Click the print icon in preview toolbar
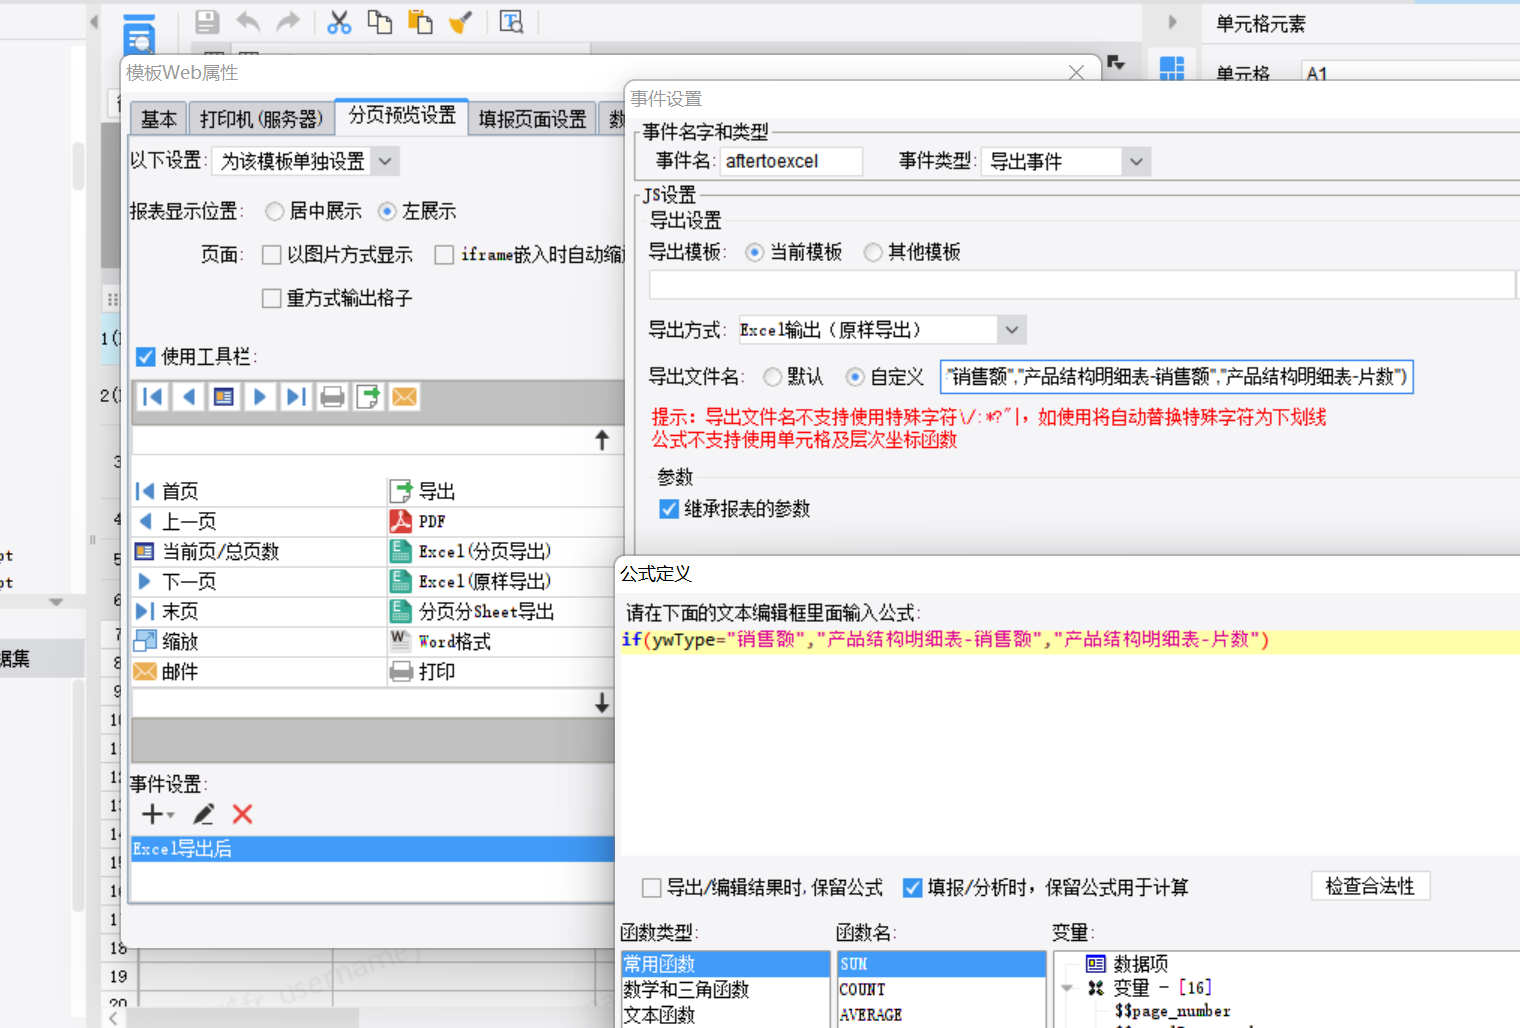The width and height of the screenshot is (1520, 1028). click(332, 397)
